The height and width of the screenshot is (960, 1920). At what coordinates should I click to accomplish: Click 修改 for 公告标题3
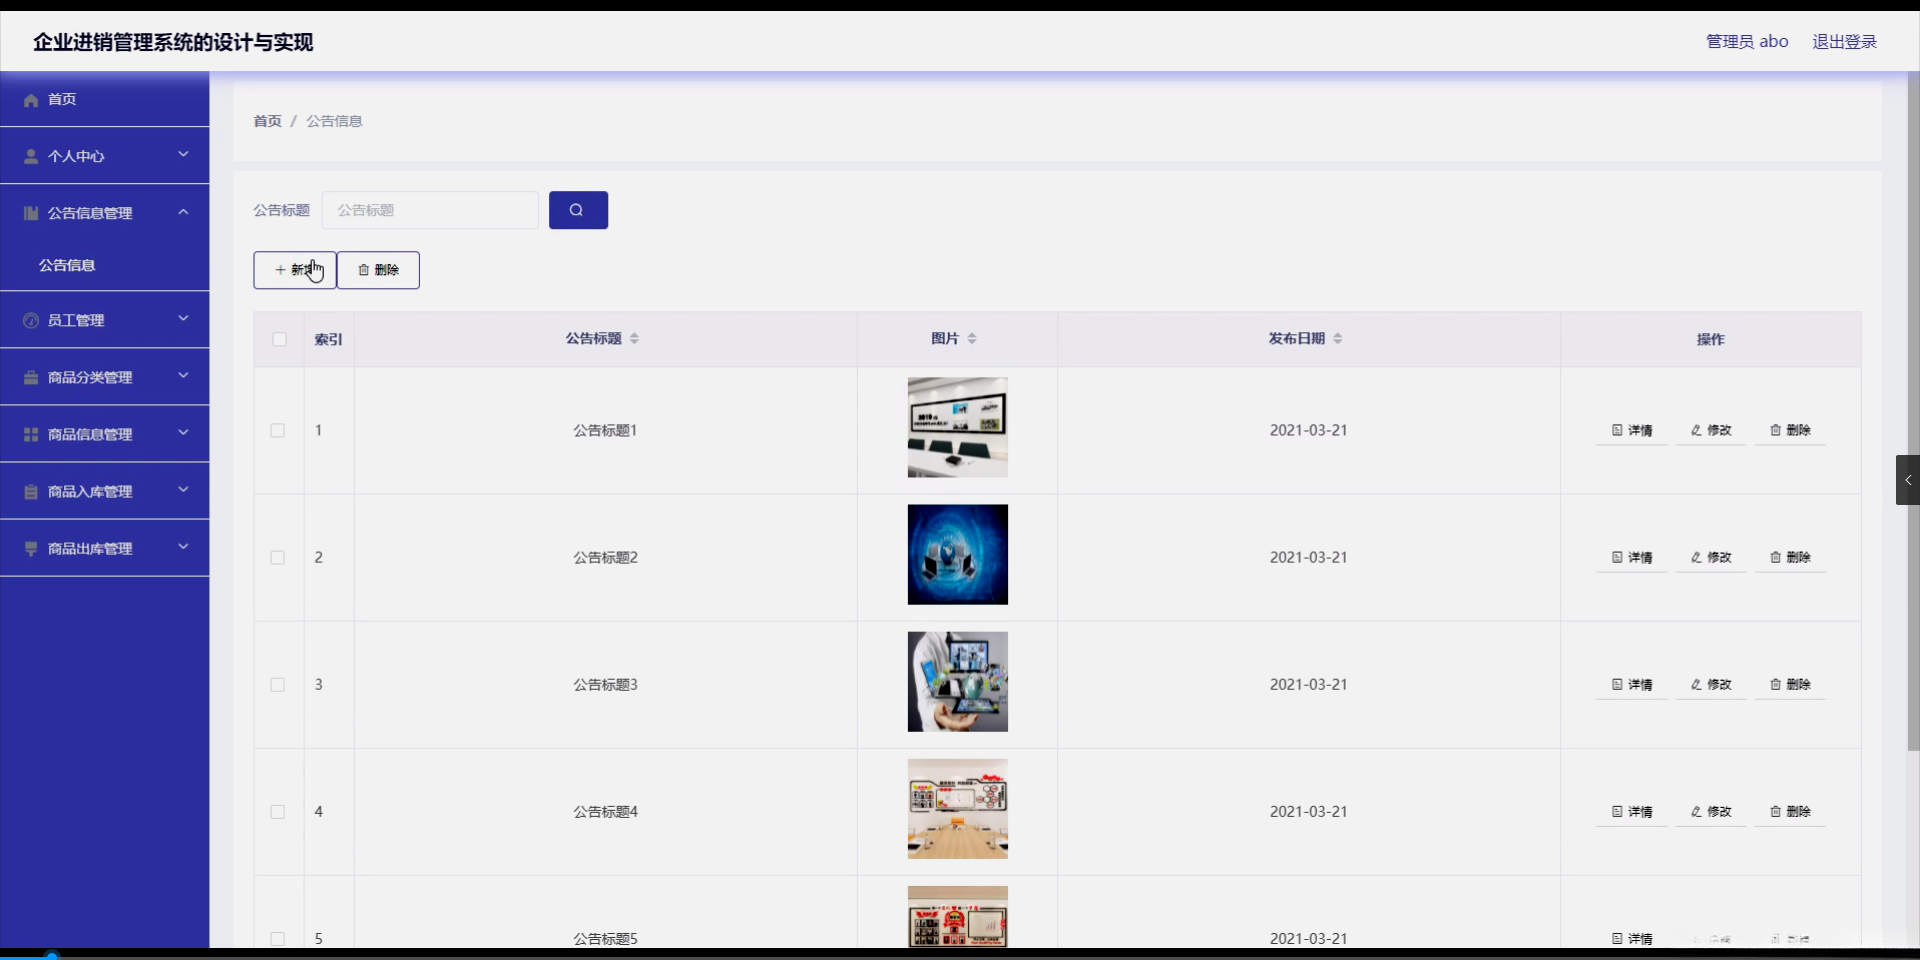pos(1711,684)
